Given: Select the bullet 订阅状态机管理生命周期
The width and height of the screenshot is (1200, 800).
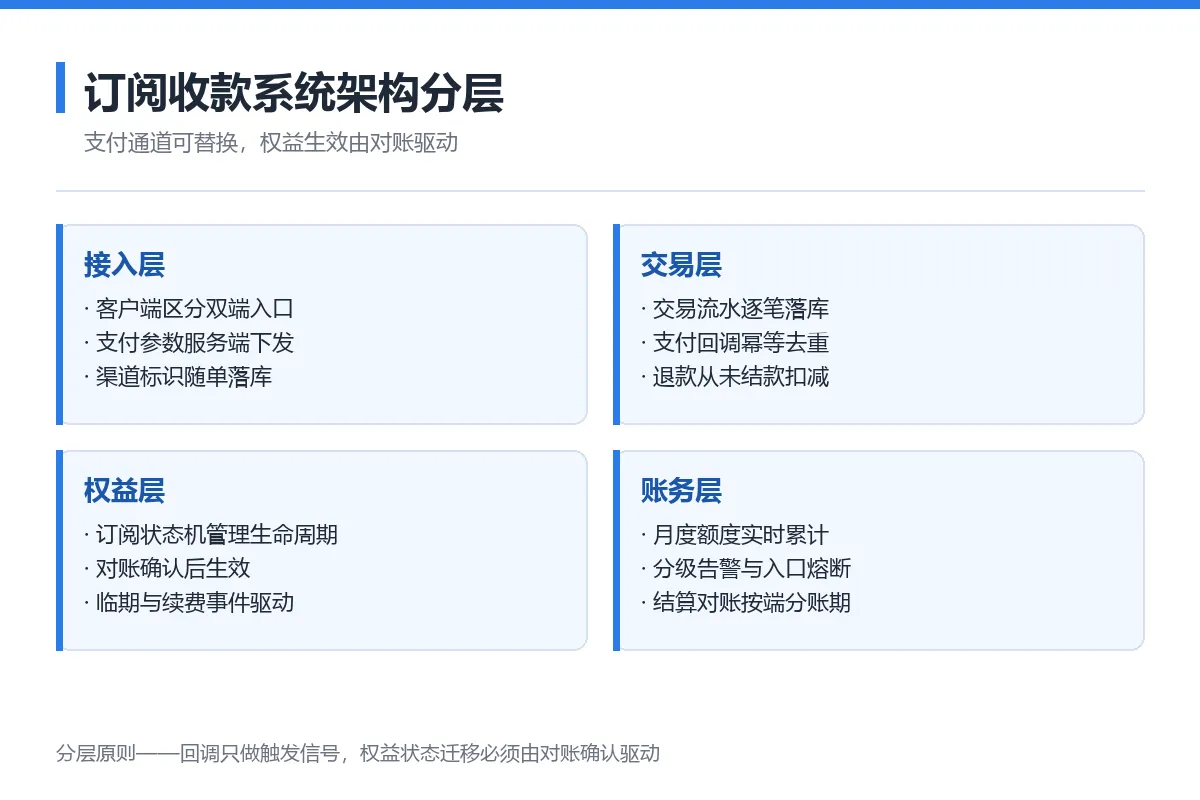Looking at the screenshot, I should pos(211,535).
